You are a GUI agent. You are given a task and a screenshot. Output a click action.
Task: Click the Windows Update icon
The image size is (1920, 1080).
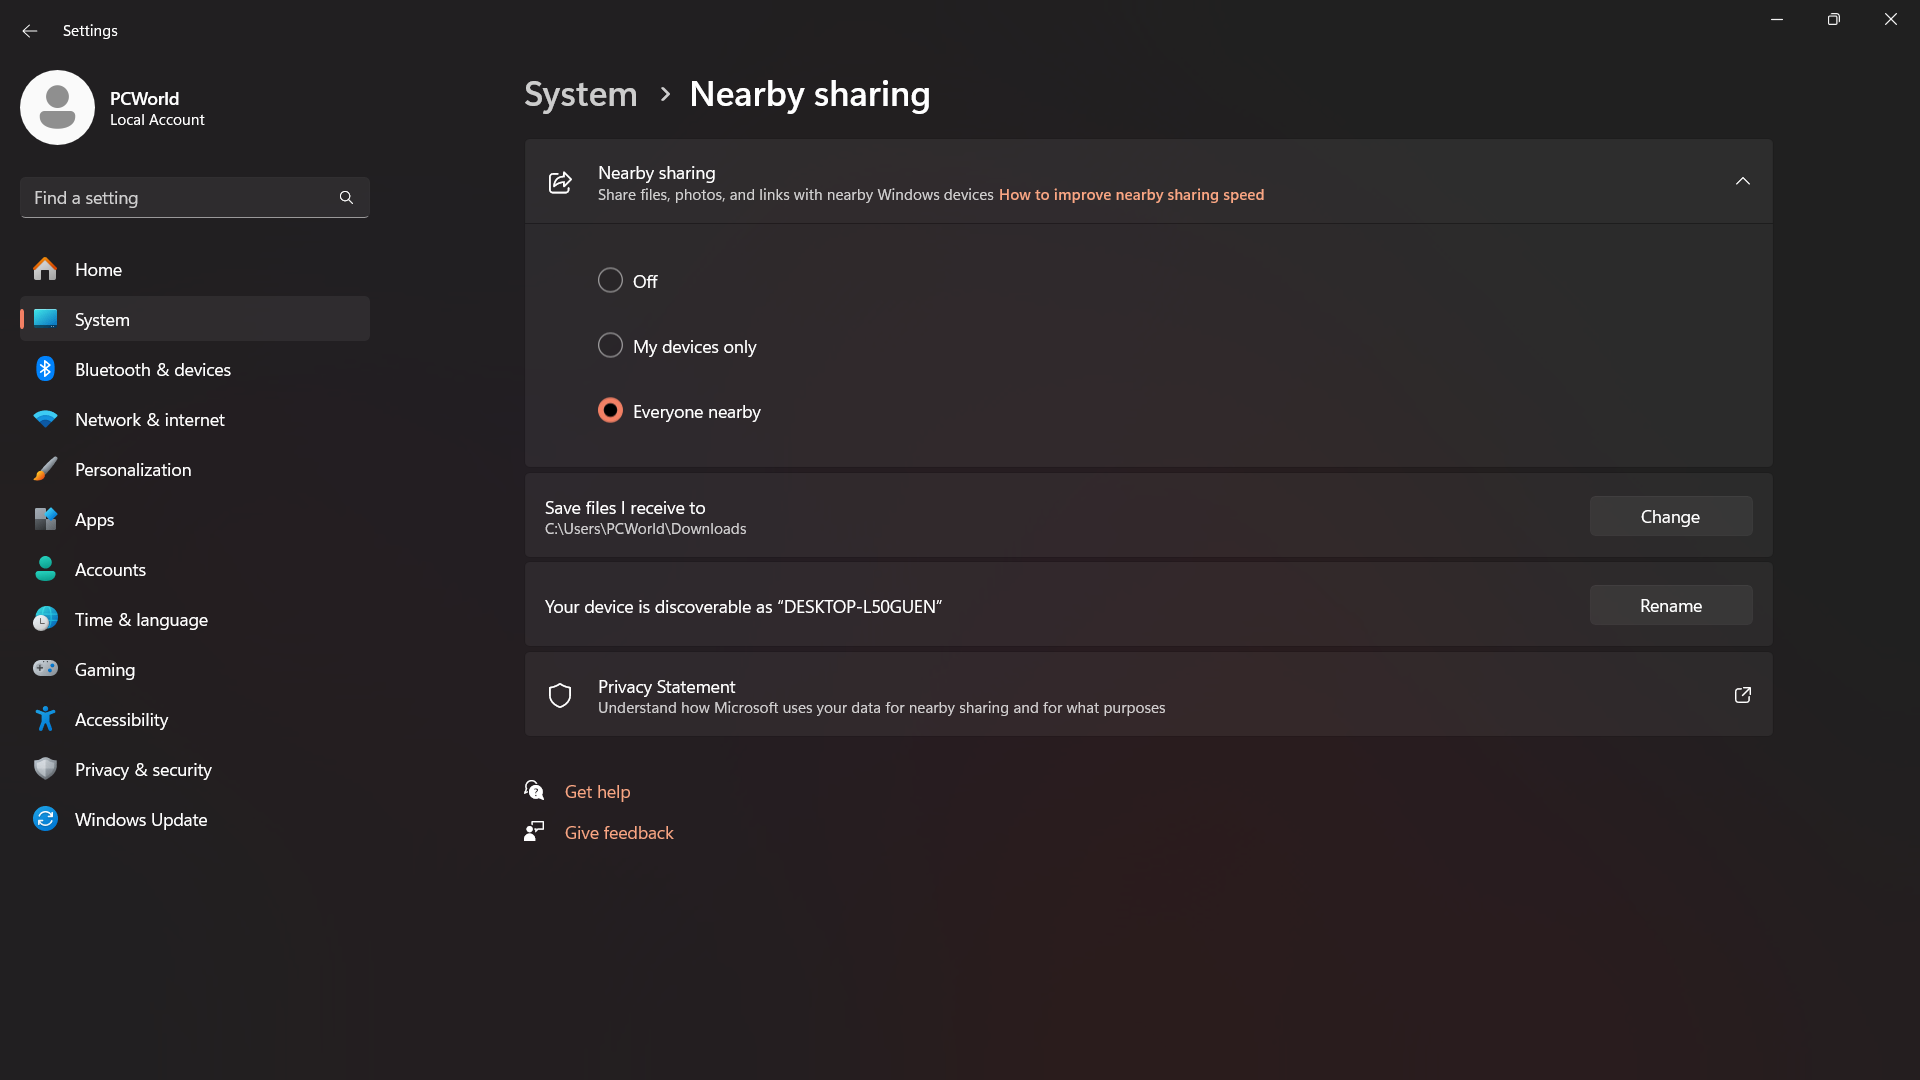(x=45, y=818)
